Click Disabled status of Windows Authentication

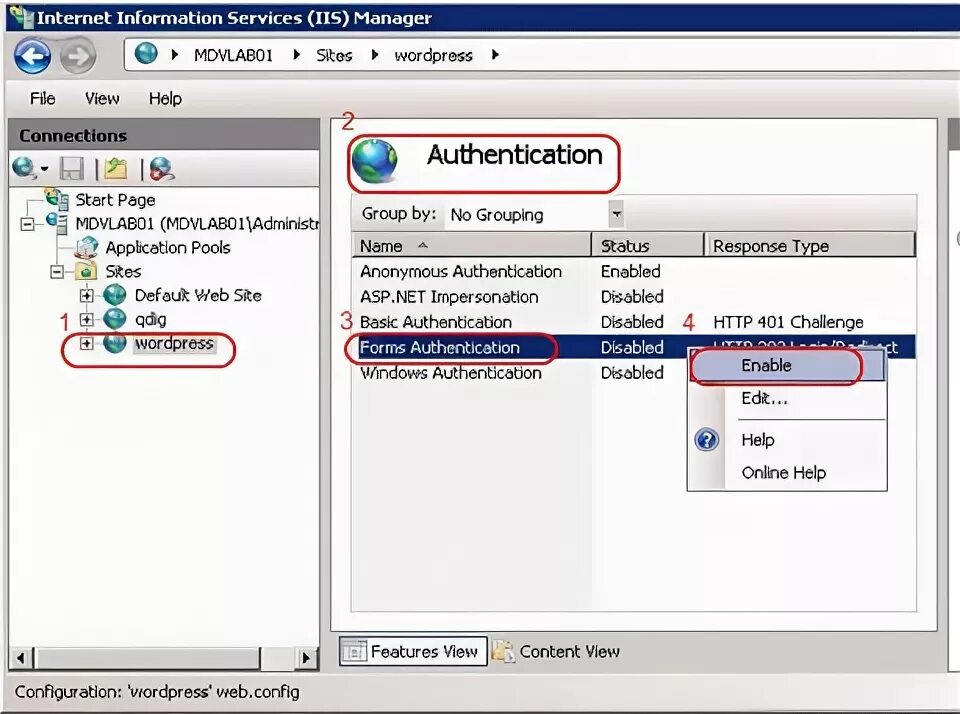click(632, 373)
